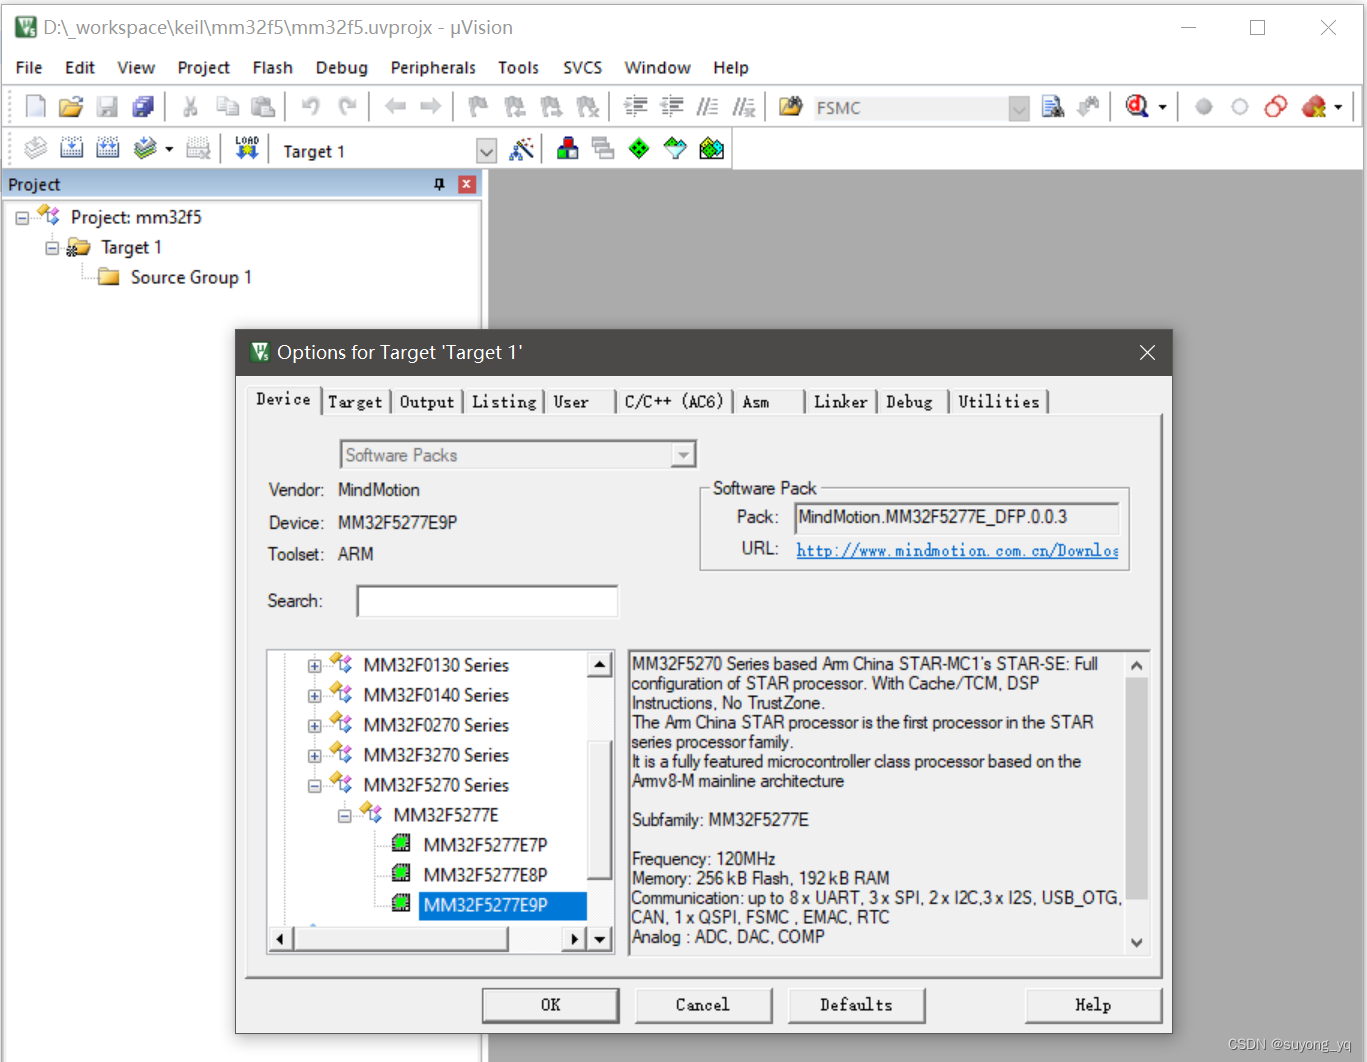The height and width of the screenshot is (1062, 1367).
Task: Click the New file icon
Action: [x=35, y=106]
